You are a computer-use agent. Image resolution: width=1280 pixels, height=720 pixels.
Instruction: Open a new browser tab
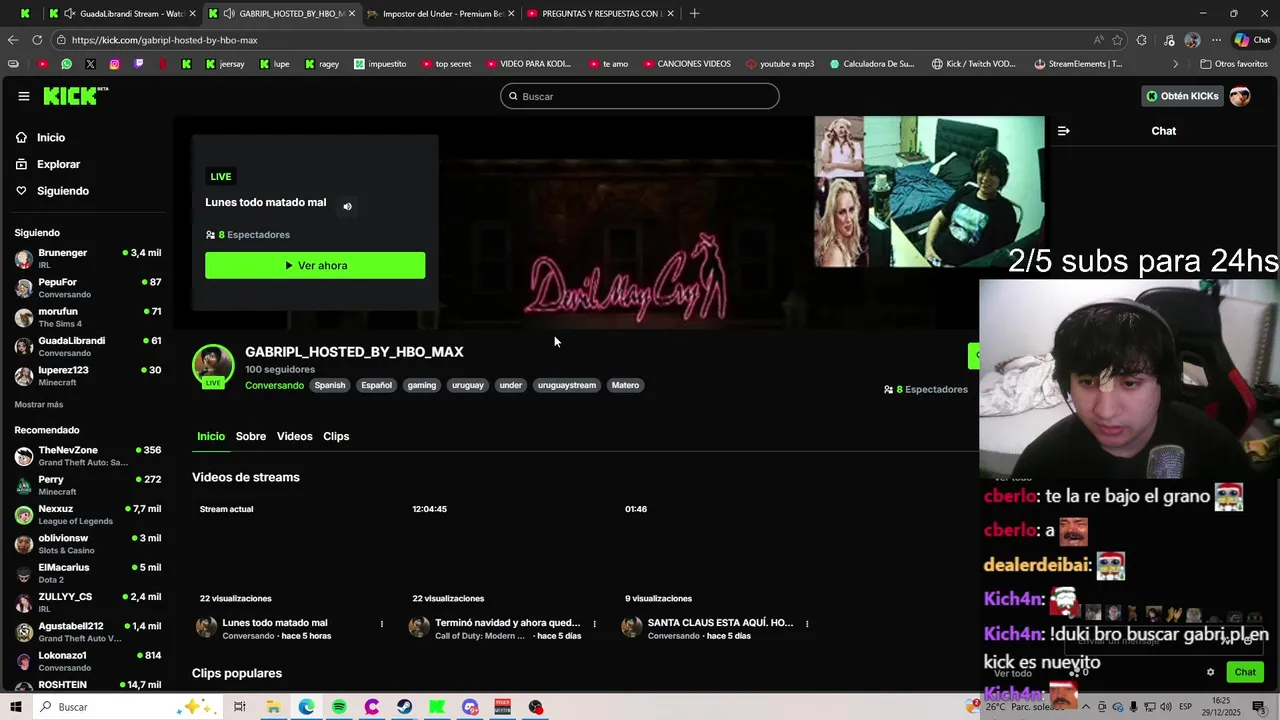pyautogui.click(x=694, y=14)
